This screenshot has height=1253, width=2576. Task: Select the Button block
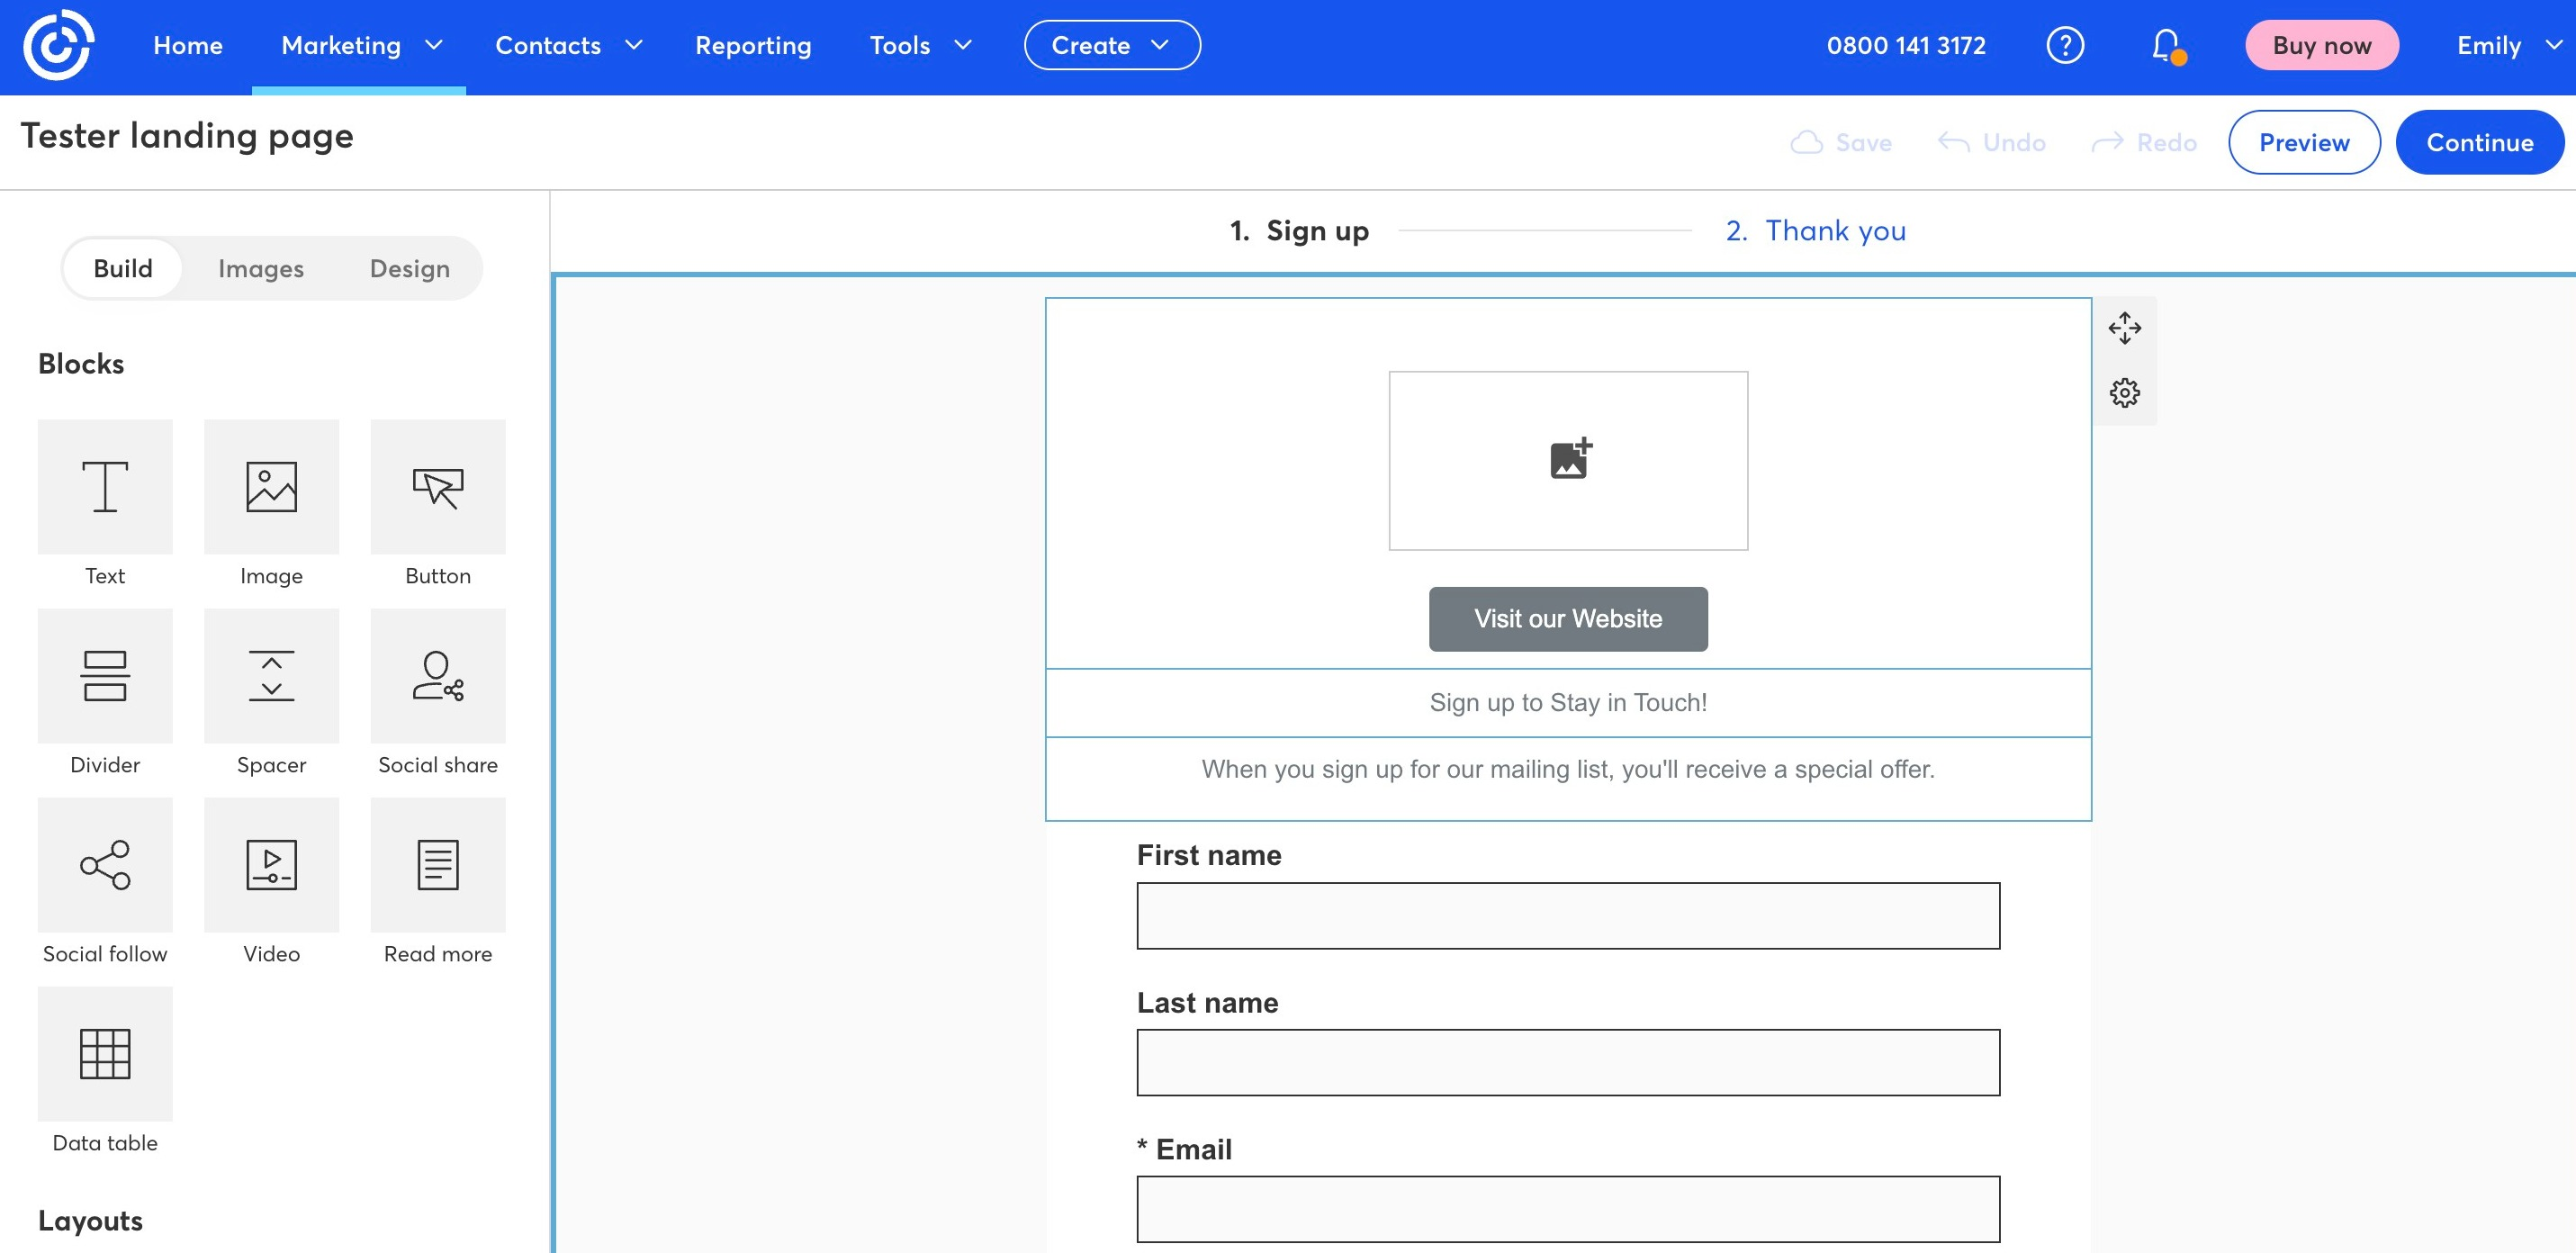[437, 486]
